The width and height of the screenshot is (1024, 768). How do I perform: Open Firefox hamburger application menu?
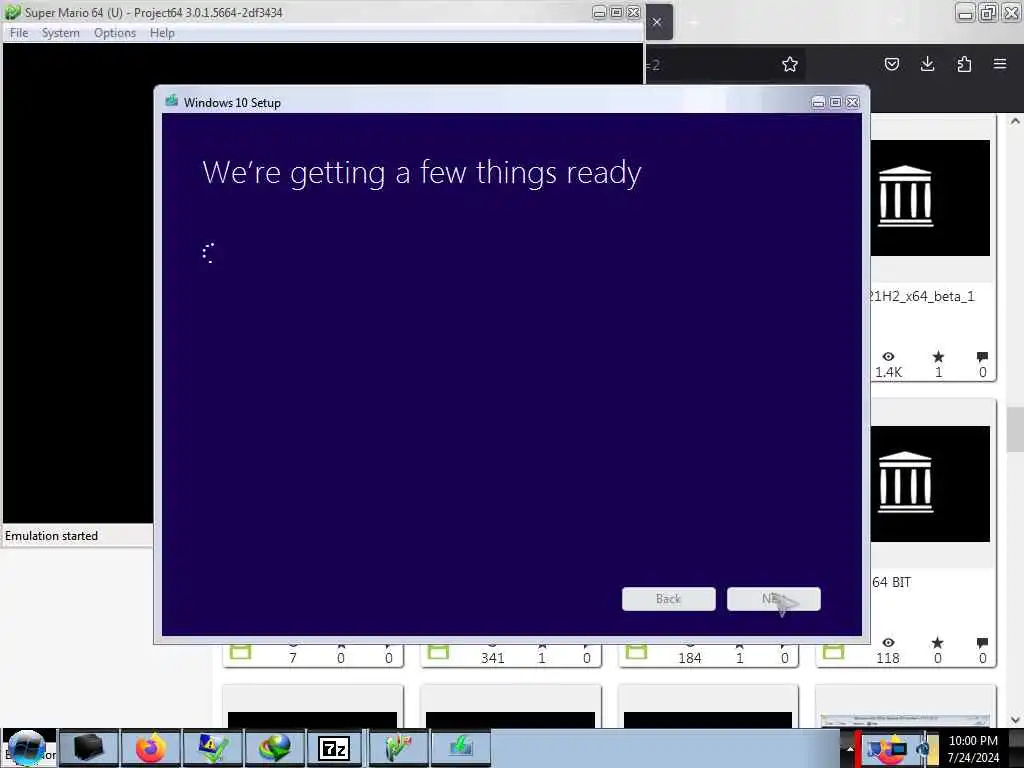[x=1000, y=64]
